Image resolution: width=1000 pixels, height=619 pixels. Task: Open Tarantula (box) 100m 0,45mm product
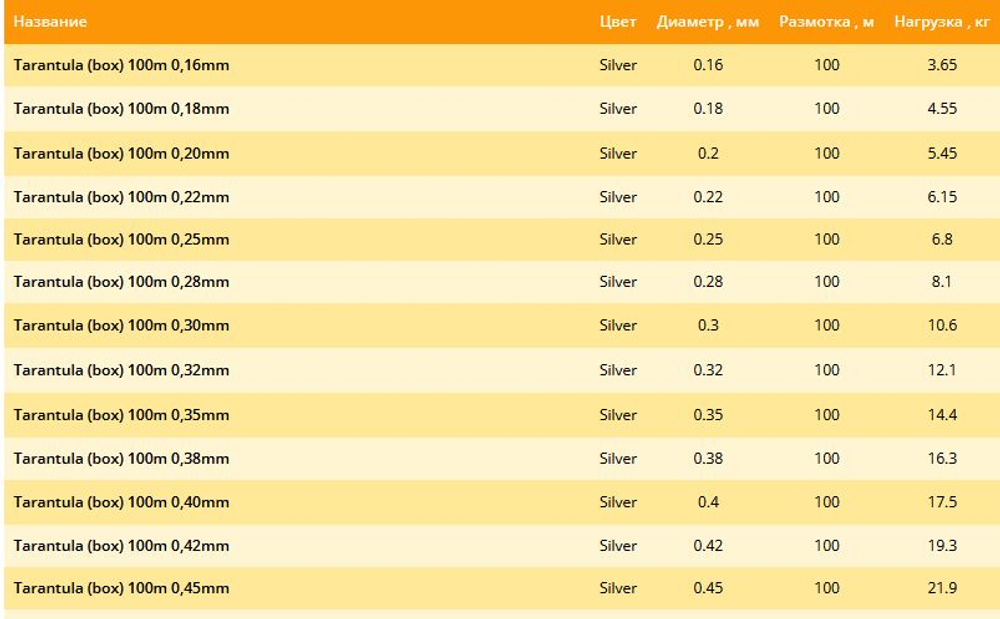tap(121, 588)
